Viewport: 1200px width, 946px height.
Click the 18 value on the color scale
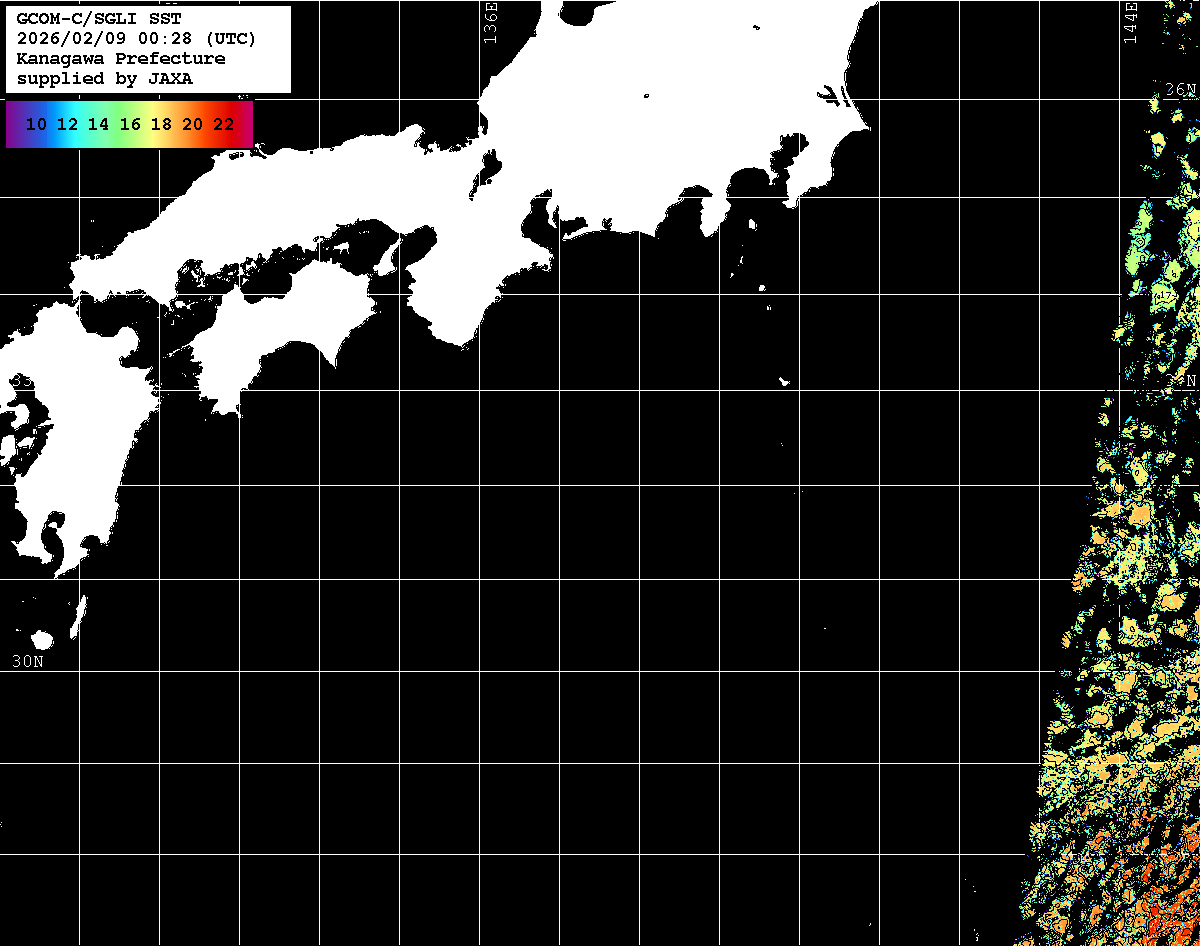(161, 125)
